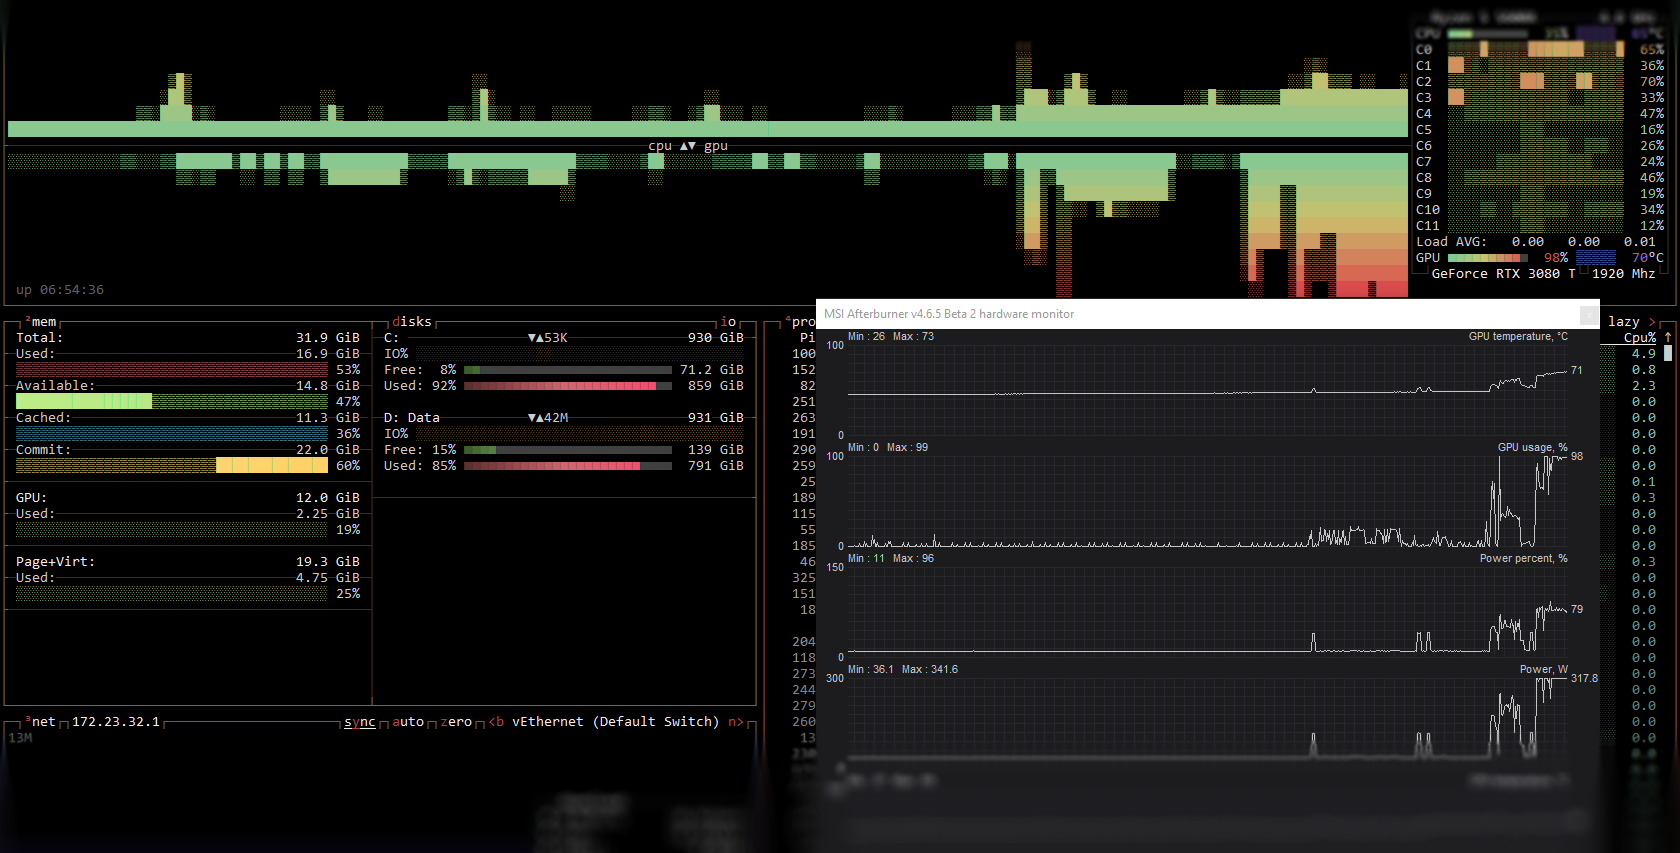The image size is (1680, 853).
Task: Click the '1920 Mhz' clock value
Action: (1624, 274)
